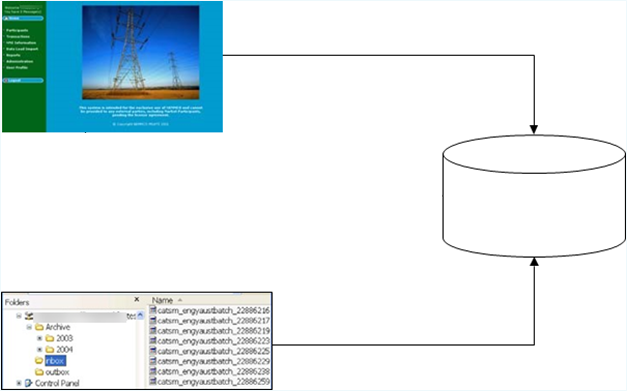This screenshot has height=391, width=627.
Task: Open Administration in the green sidebar
Action: coord(20,62)
